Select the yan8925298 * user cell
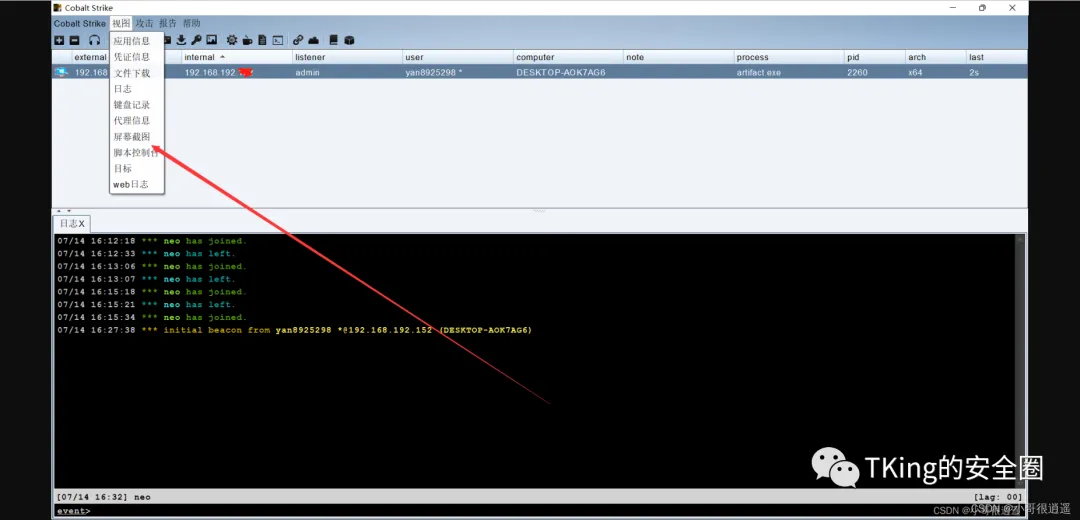This screenshot has width=1080, height=520. click(x=458, y=72)
